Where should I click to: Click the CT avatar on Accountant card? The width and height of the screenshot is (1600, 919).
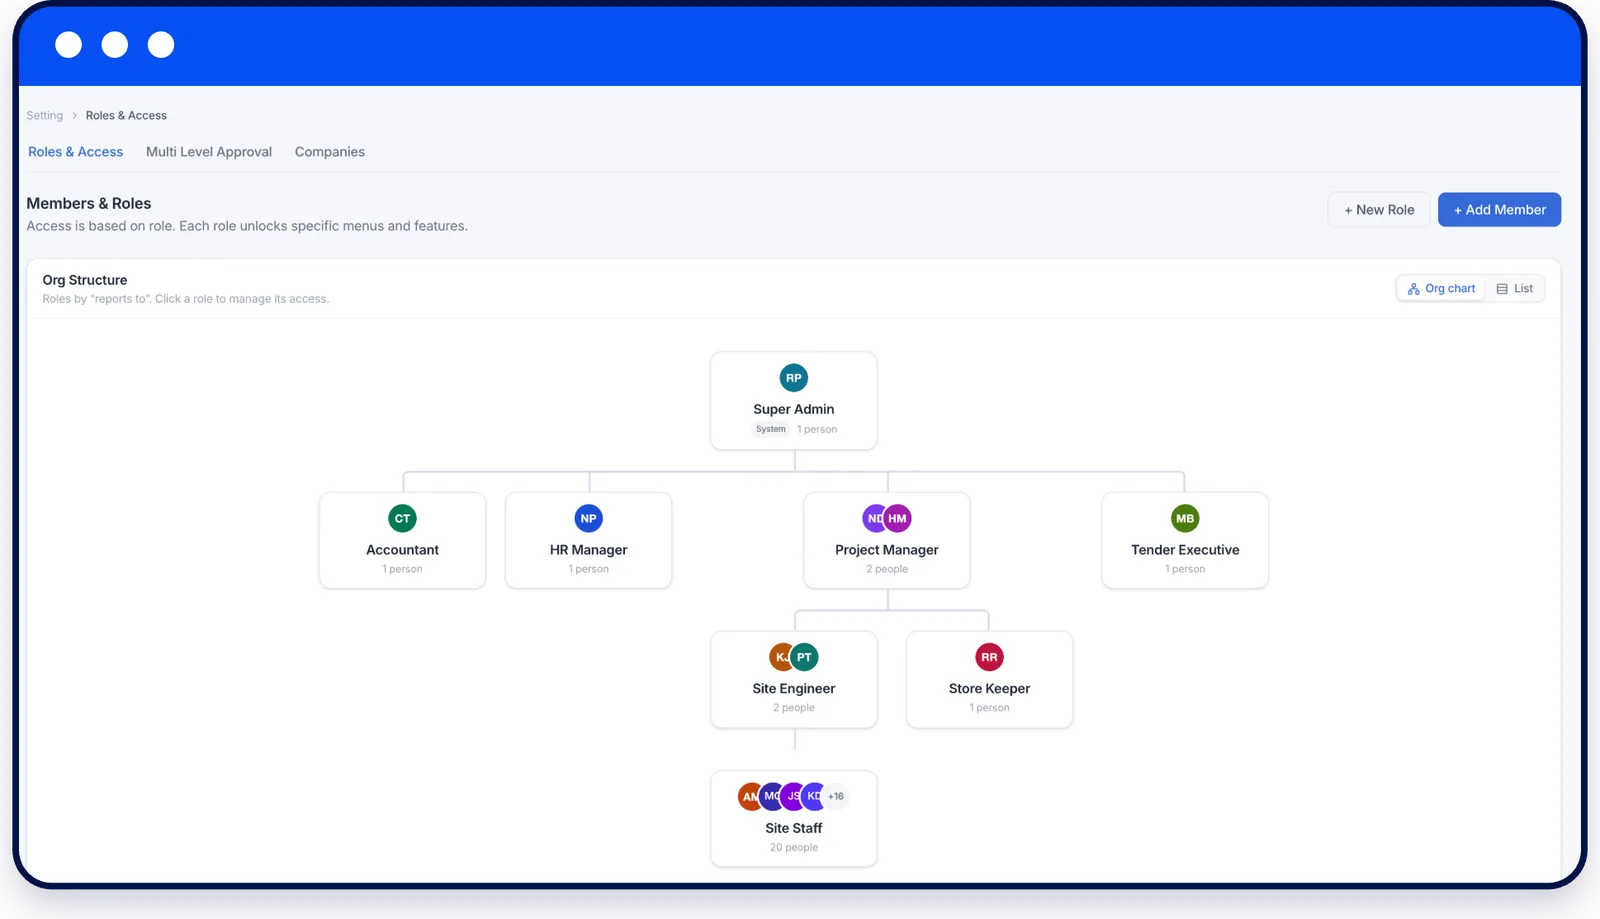(402, 518)
